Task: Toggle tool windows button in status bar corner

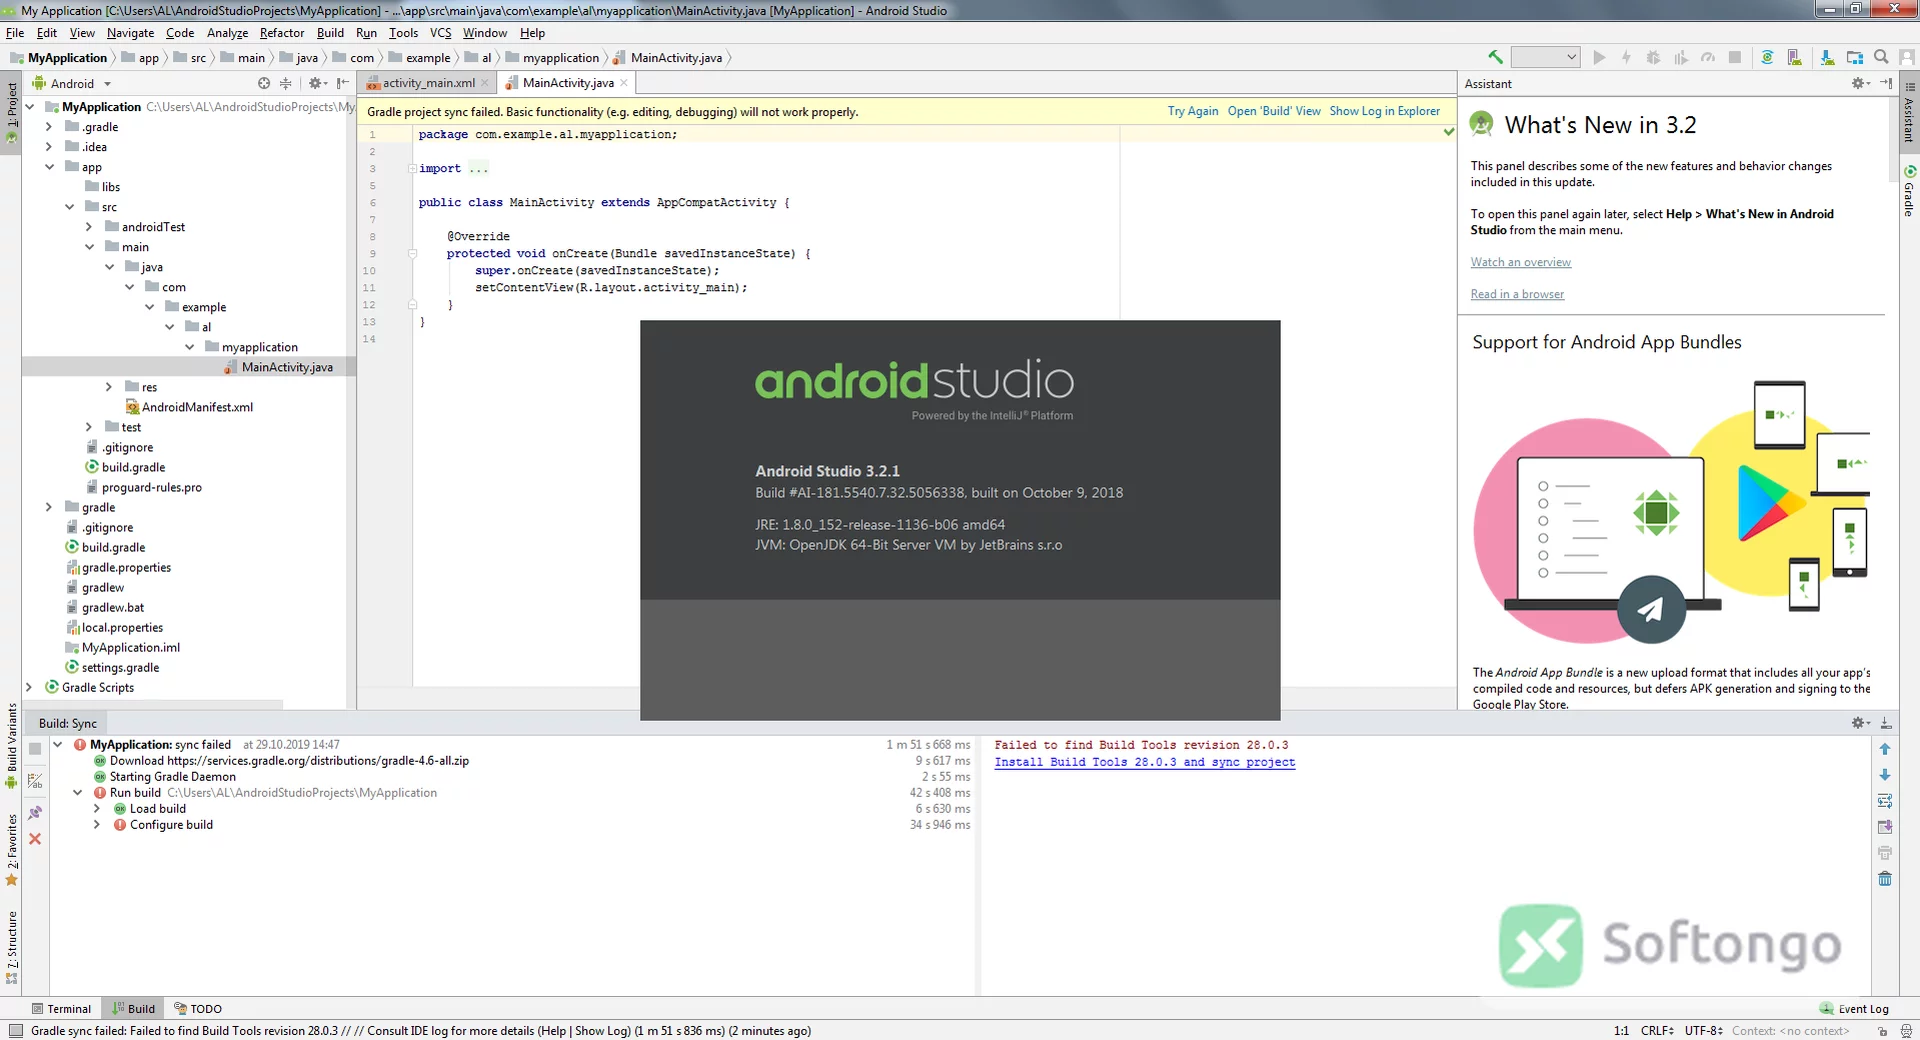Action: coord(15,1031)
